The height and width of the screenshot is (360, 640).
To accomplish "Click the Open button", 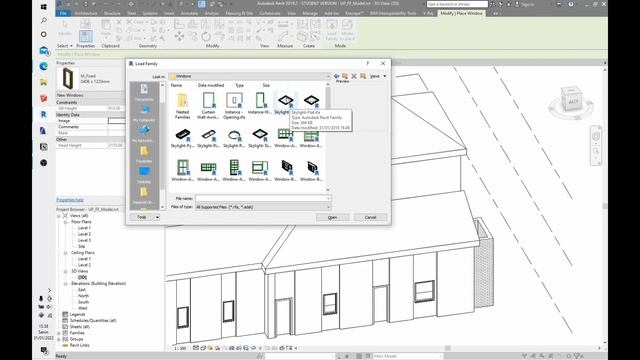I will point(332,217).
